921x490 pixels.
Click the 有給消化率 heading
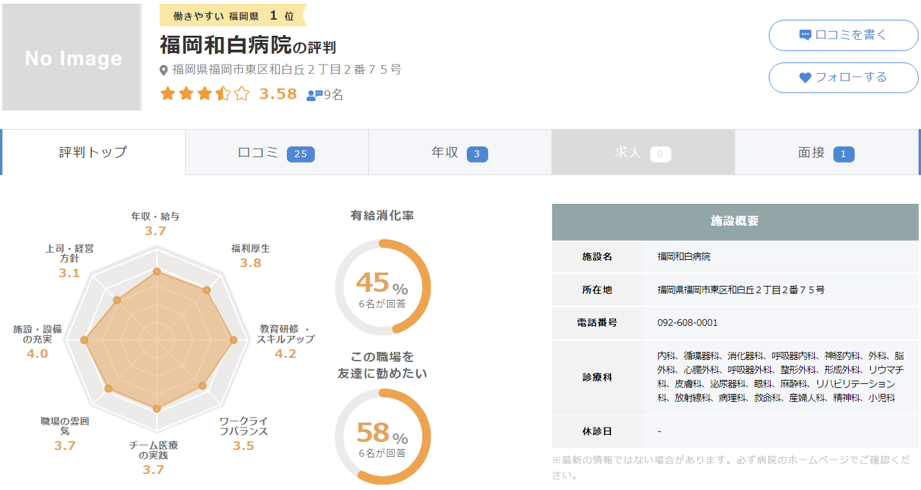pos(382,216)
